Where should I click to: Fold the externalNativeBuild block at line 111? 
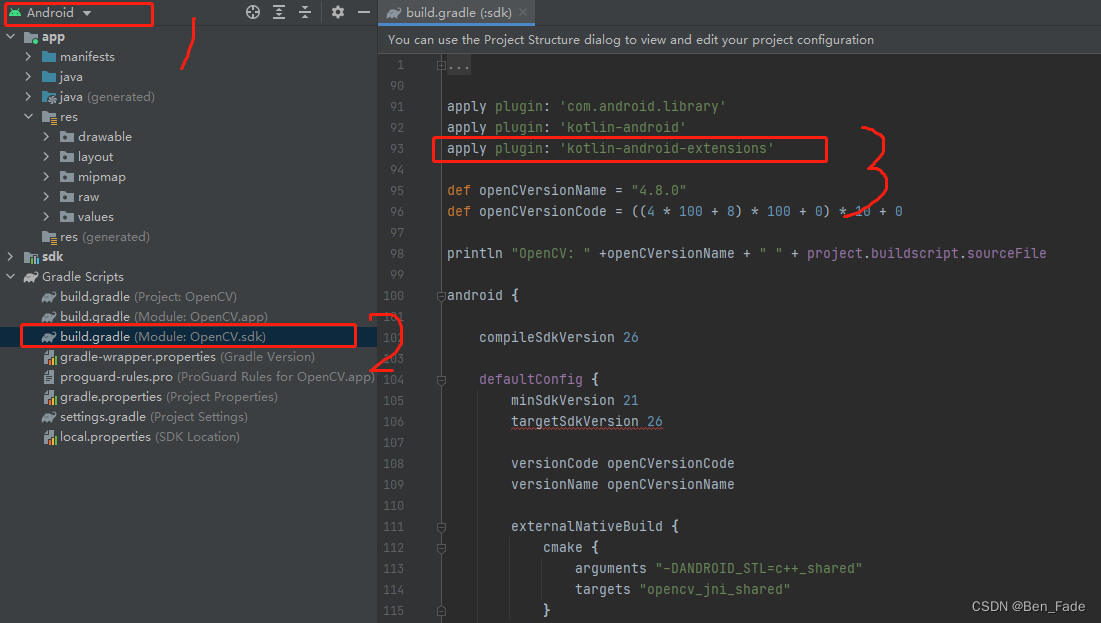point(441,527)
